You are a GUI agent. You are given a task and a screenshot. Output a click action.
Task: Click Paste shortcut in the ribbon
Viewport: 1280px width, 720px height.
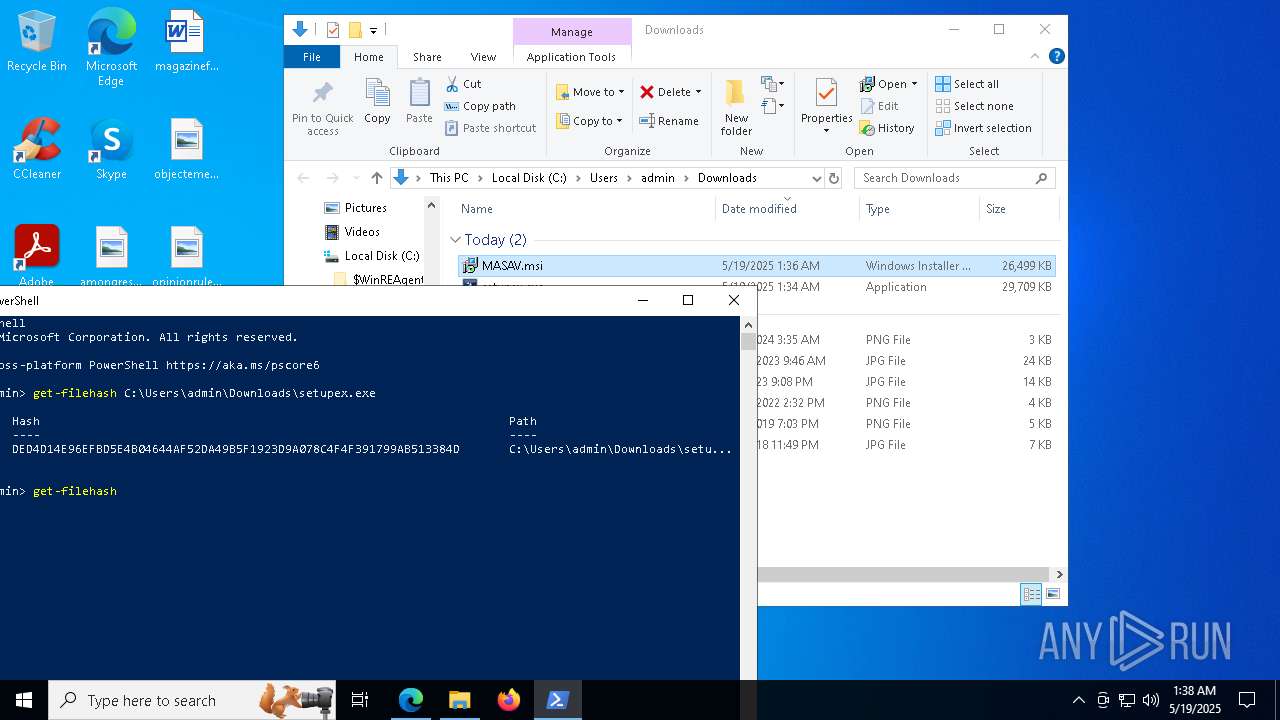click(x=490, y=128)
